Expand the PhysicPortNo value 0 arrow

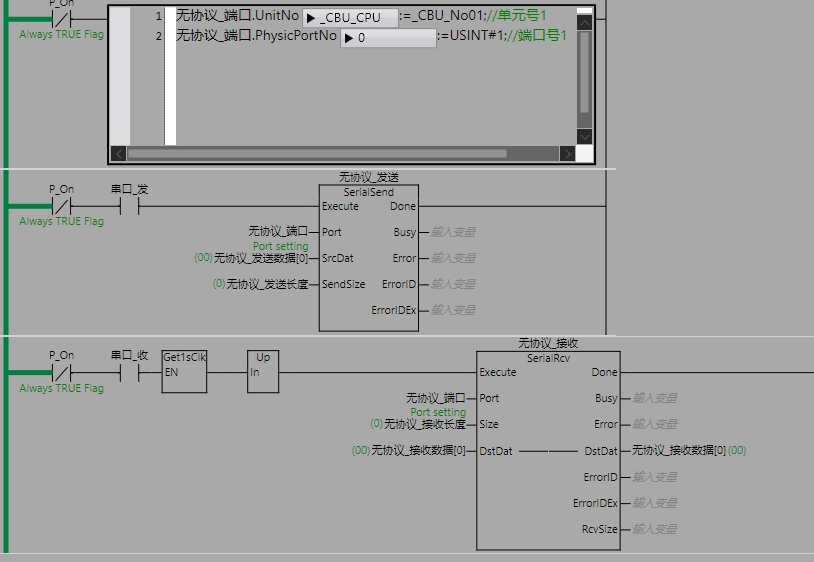[x=349, y=38]
